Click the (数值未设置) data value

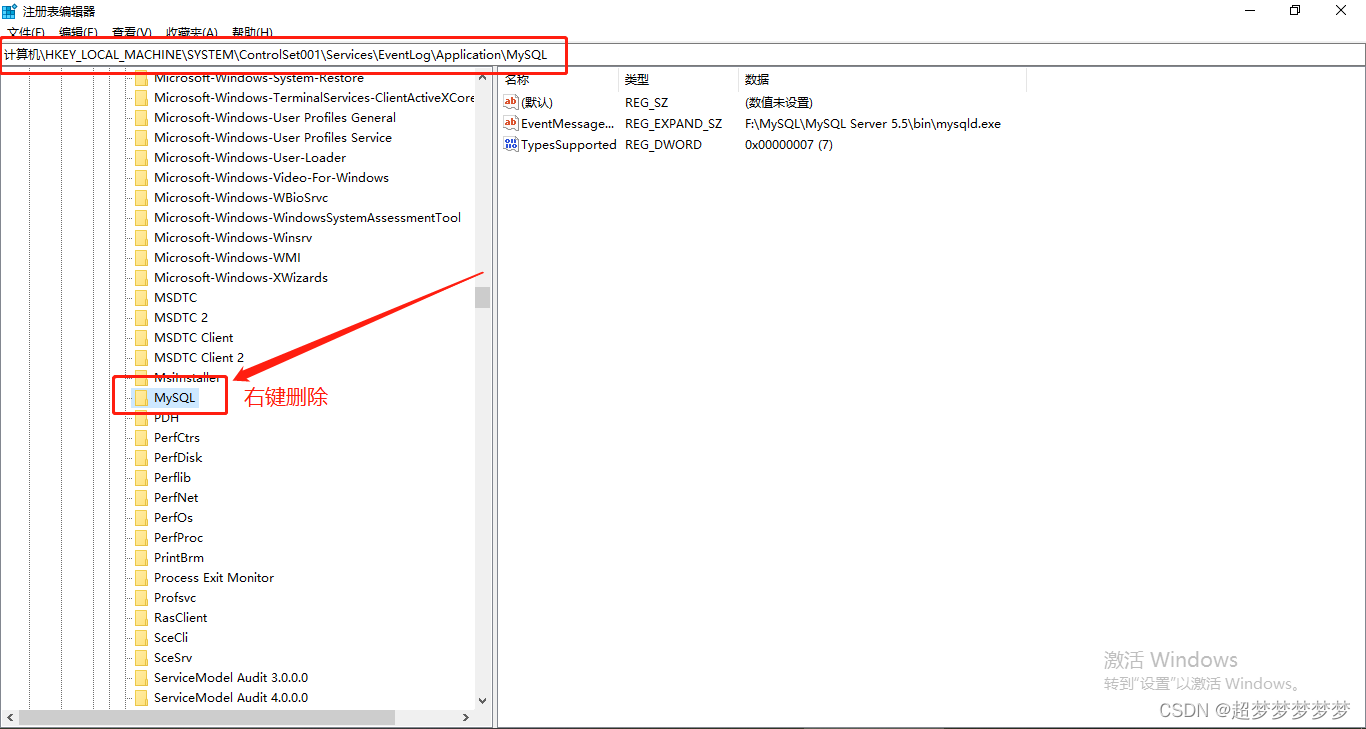tap(778, 103)
